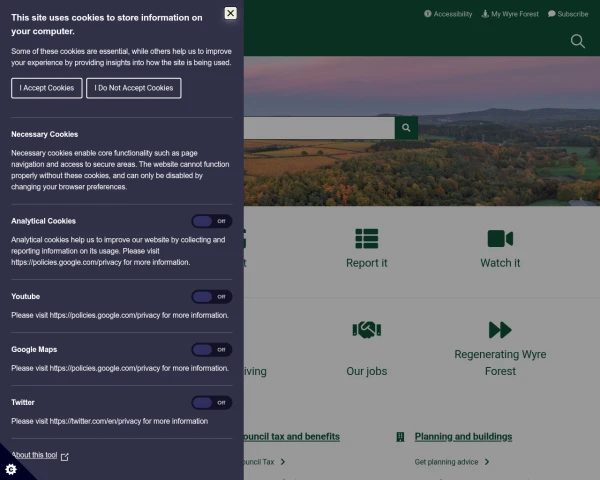
Task: Open the Report it text link
Action: click(367, 263)
